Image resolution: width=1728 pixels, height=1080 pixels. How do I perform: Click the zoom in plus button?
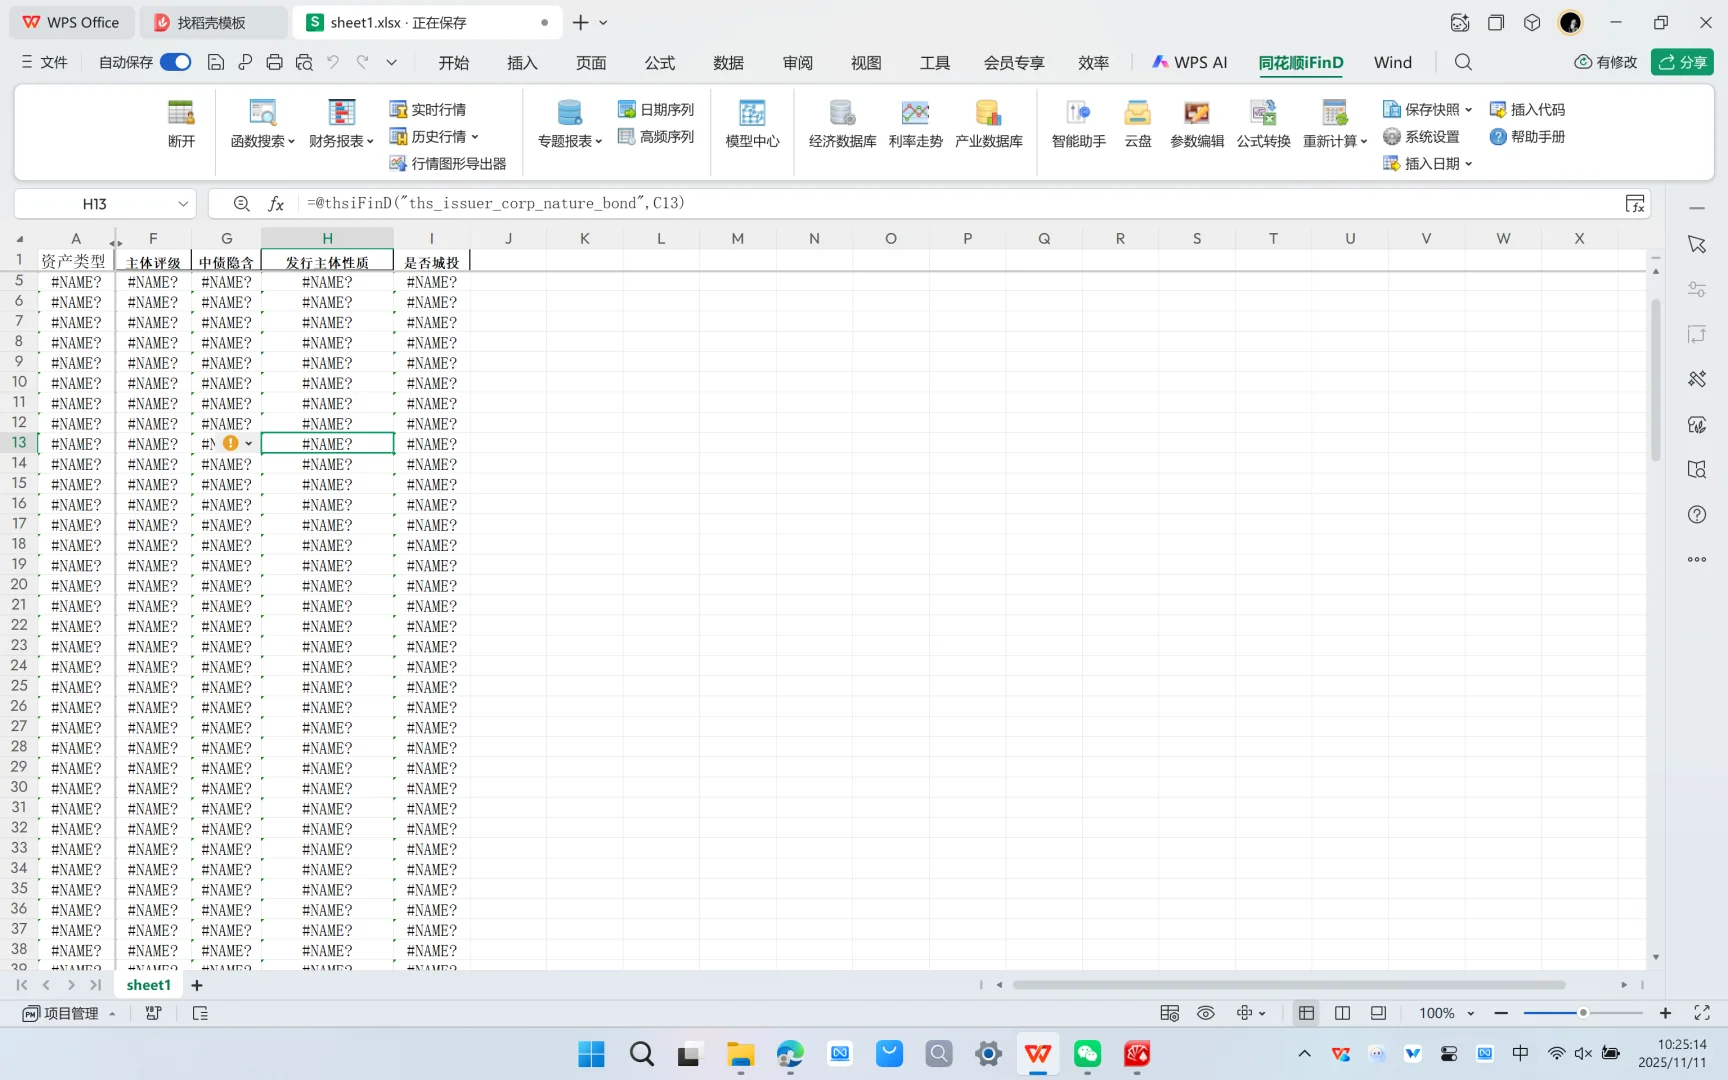tap(1665, 1013)
